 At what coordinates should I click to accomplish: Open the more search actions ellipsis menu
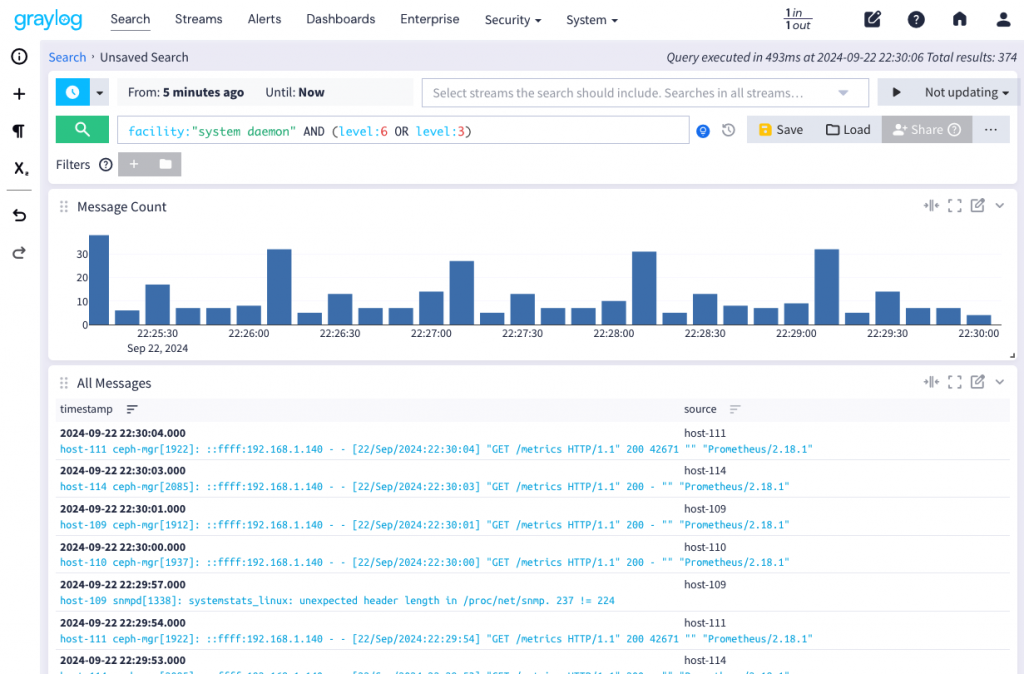[x=991, y=129]
